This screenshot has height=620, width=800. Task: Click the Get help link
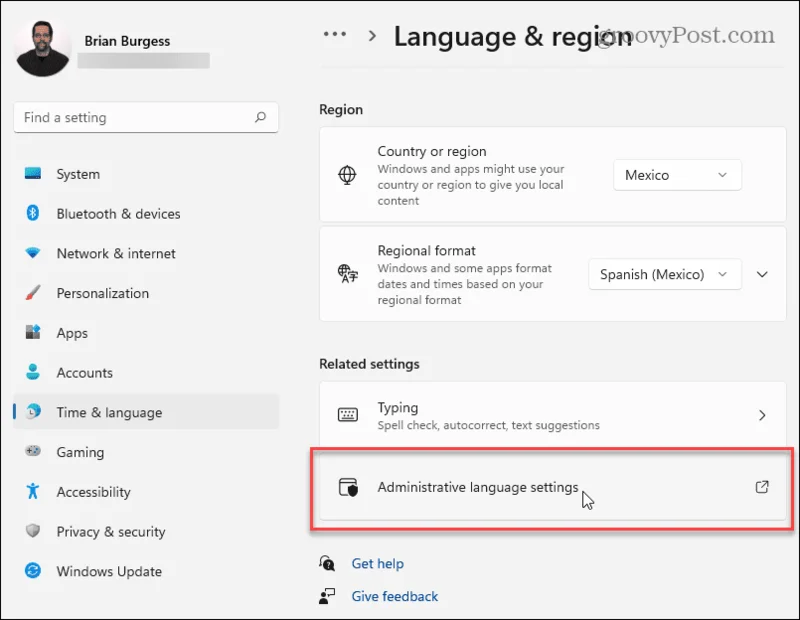tap(378, 563)
